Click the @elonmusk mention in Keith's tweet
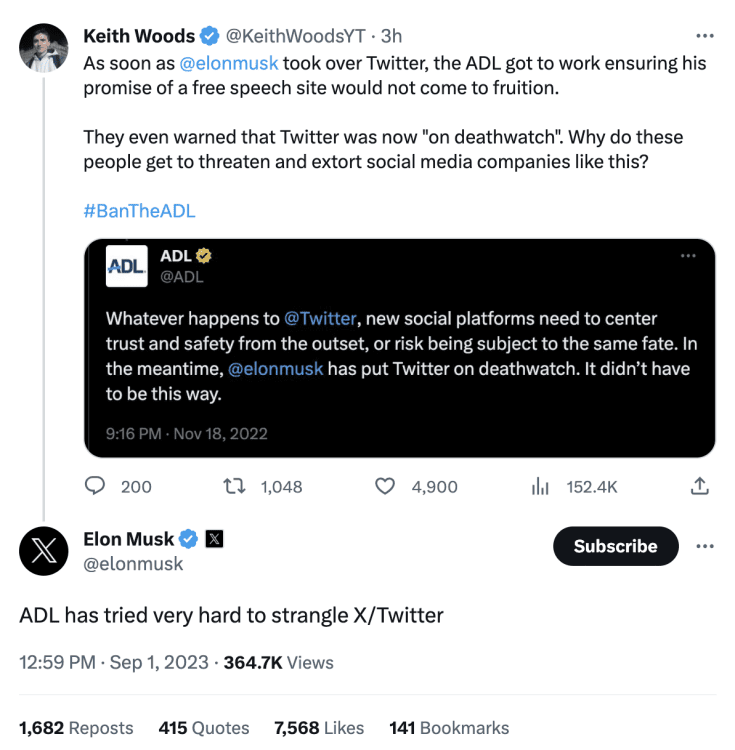735x750 pixels. pyautogui.click(x=228, y=63)
